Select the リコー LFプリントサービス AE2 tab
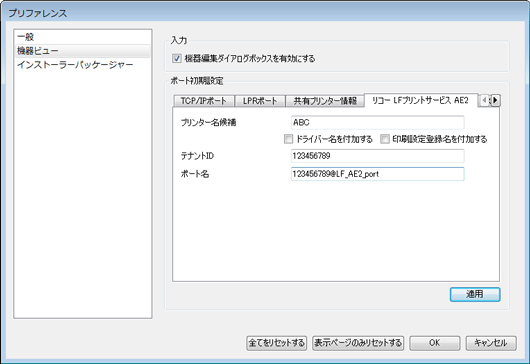Viewport: 530px width, 364px height. (x=420, y=100)
